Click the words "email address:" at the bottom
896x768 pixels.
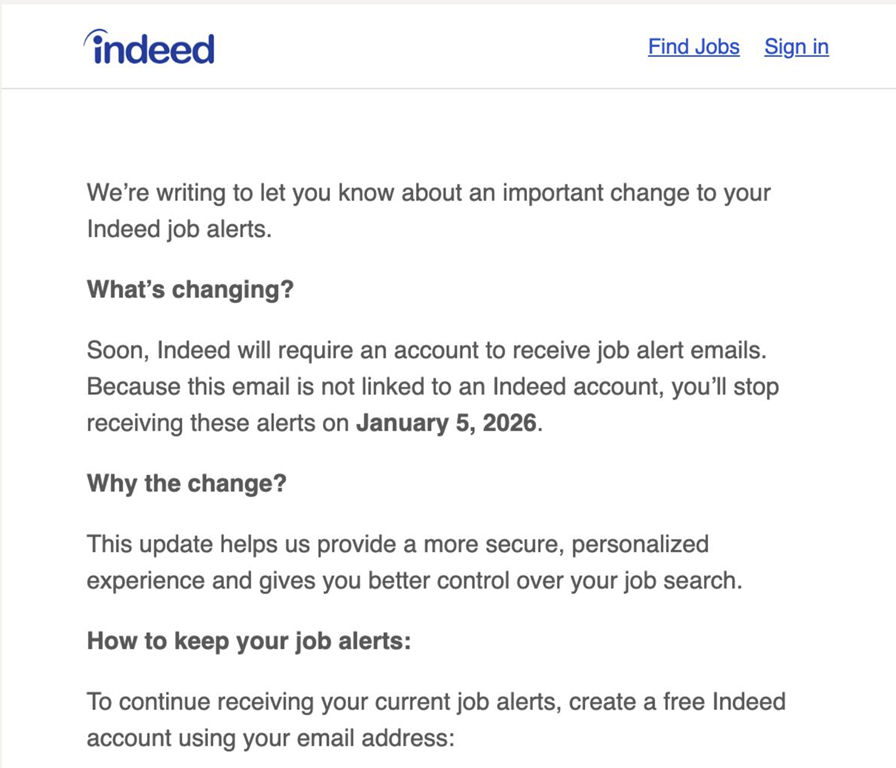coord(388,739)
